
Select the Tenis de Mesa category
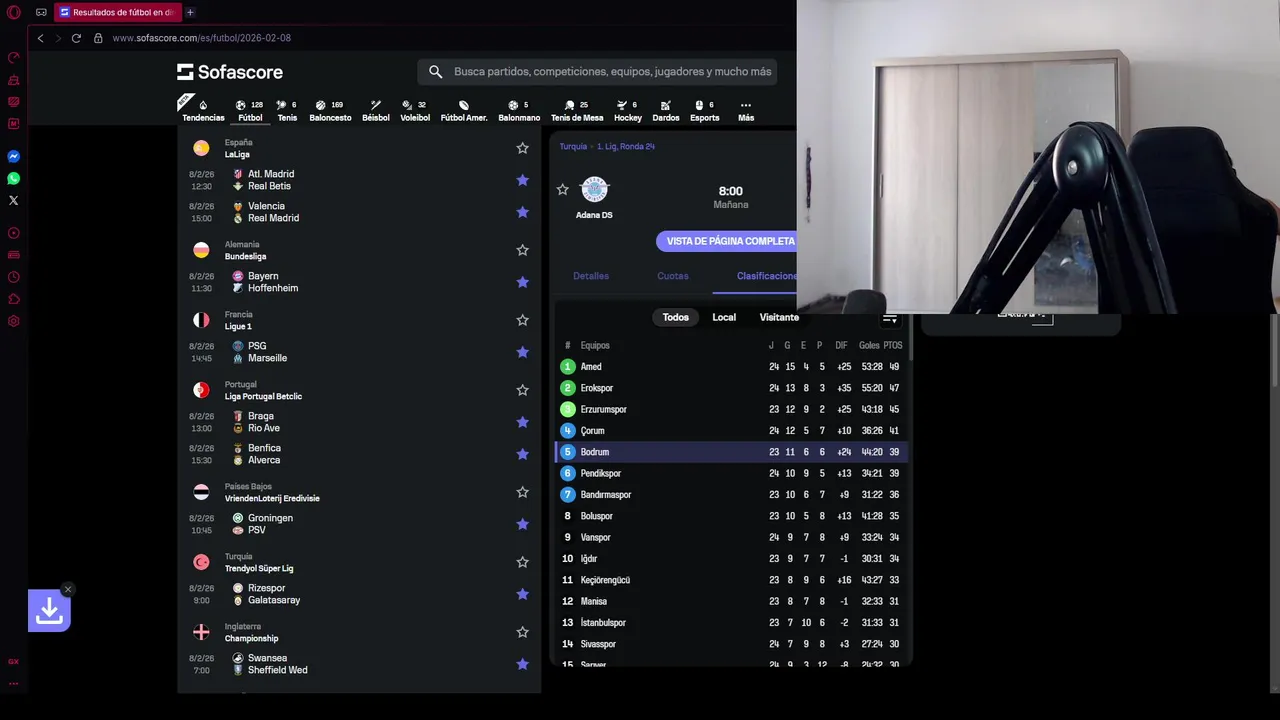point(577,110)
